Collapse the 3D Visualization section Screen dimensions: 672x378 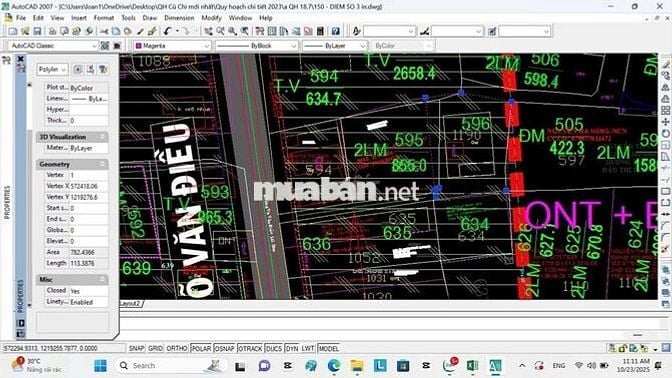(102, 137)
